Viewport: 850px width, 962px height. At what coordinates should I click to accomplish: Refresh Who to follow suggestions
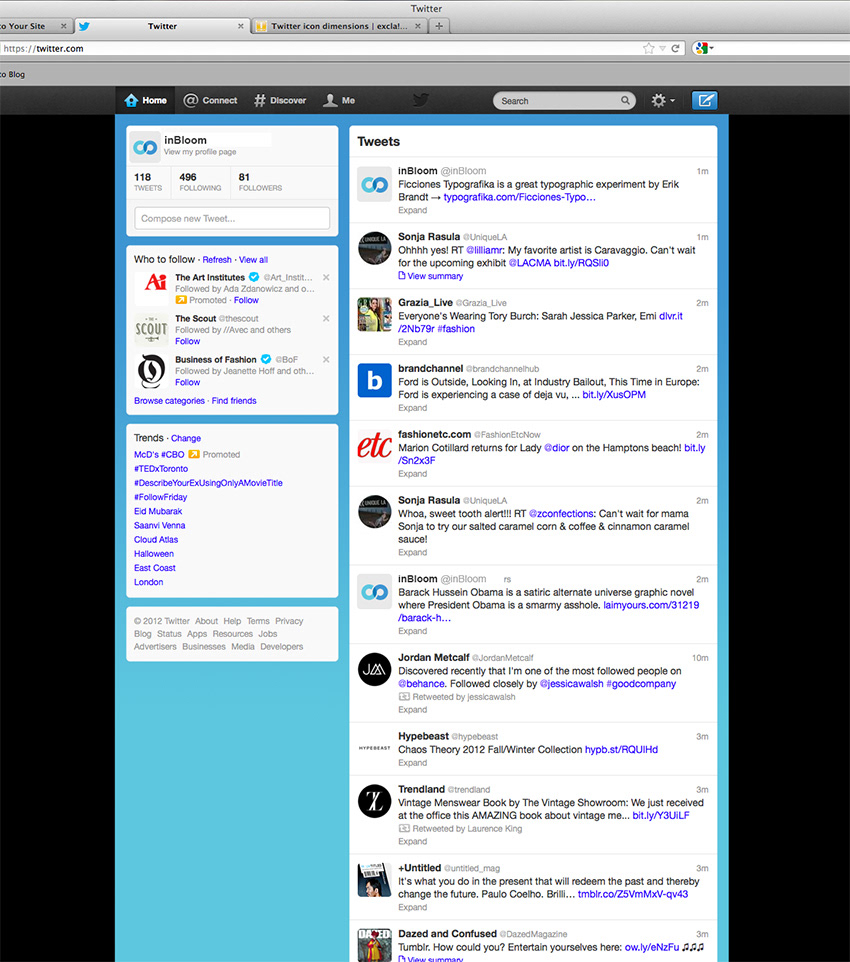217,260
